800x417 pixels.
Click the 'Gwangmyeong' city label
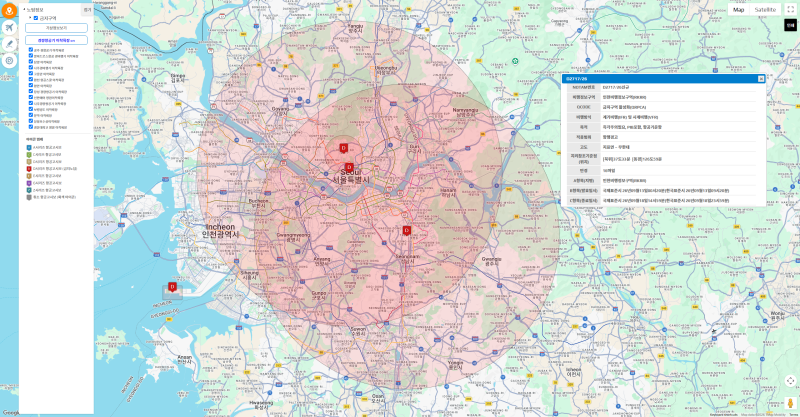293,235
